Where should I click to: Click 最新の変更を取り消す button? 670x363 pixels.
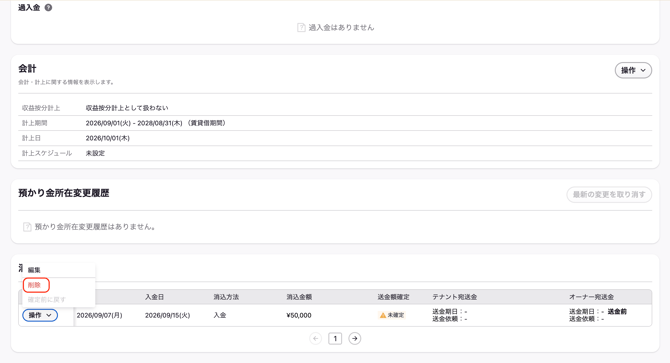pyautogui.click(x=609, y=195)
